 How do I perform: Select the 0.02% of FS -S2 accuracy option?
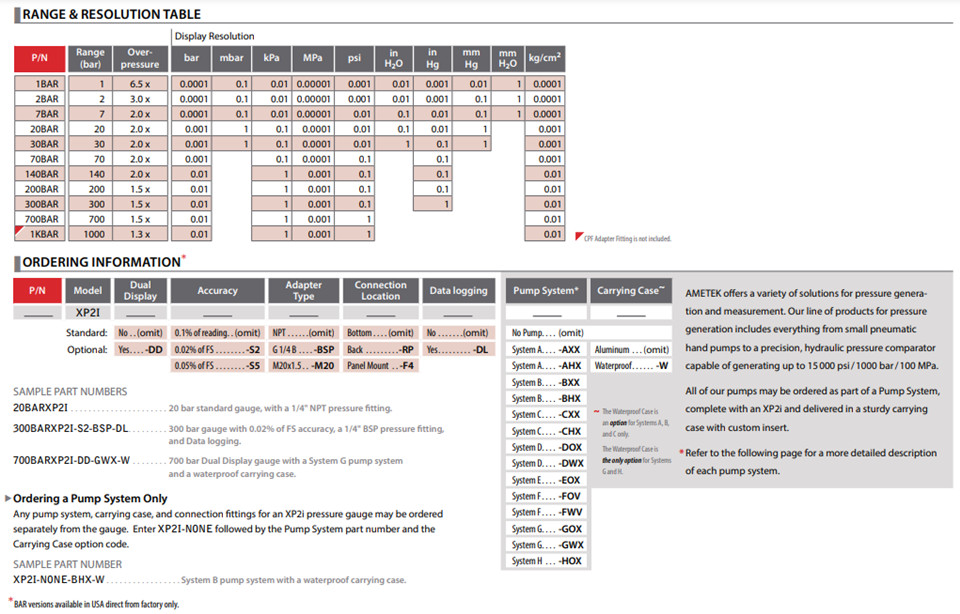click(x=217, y=350)
